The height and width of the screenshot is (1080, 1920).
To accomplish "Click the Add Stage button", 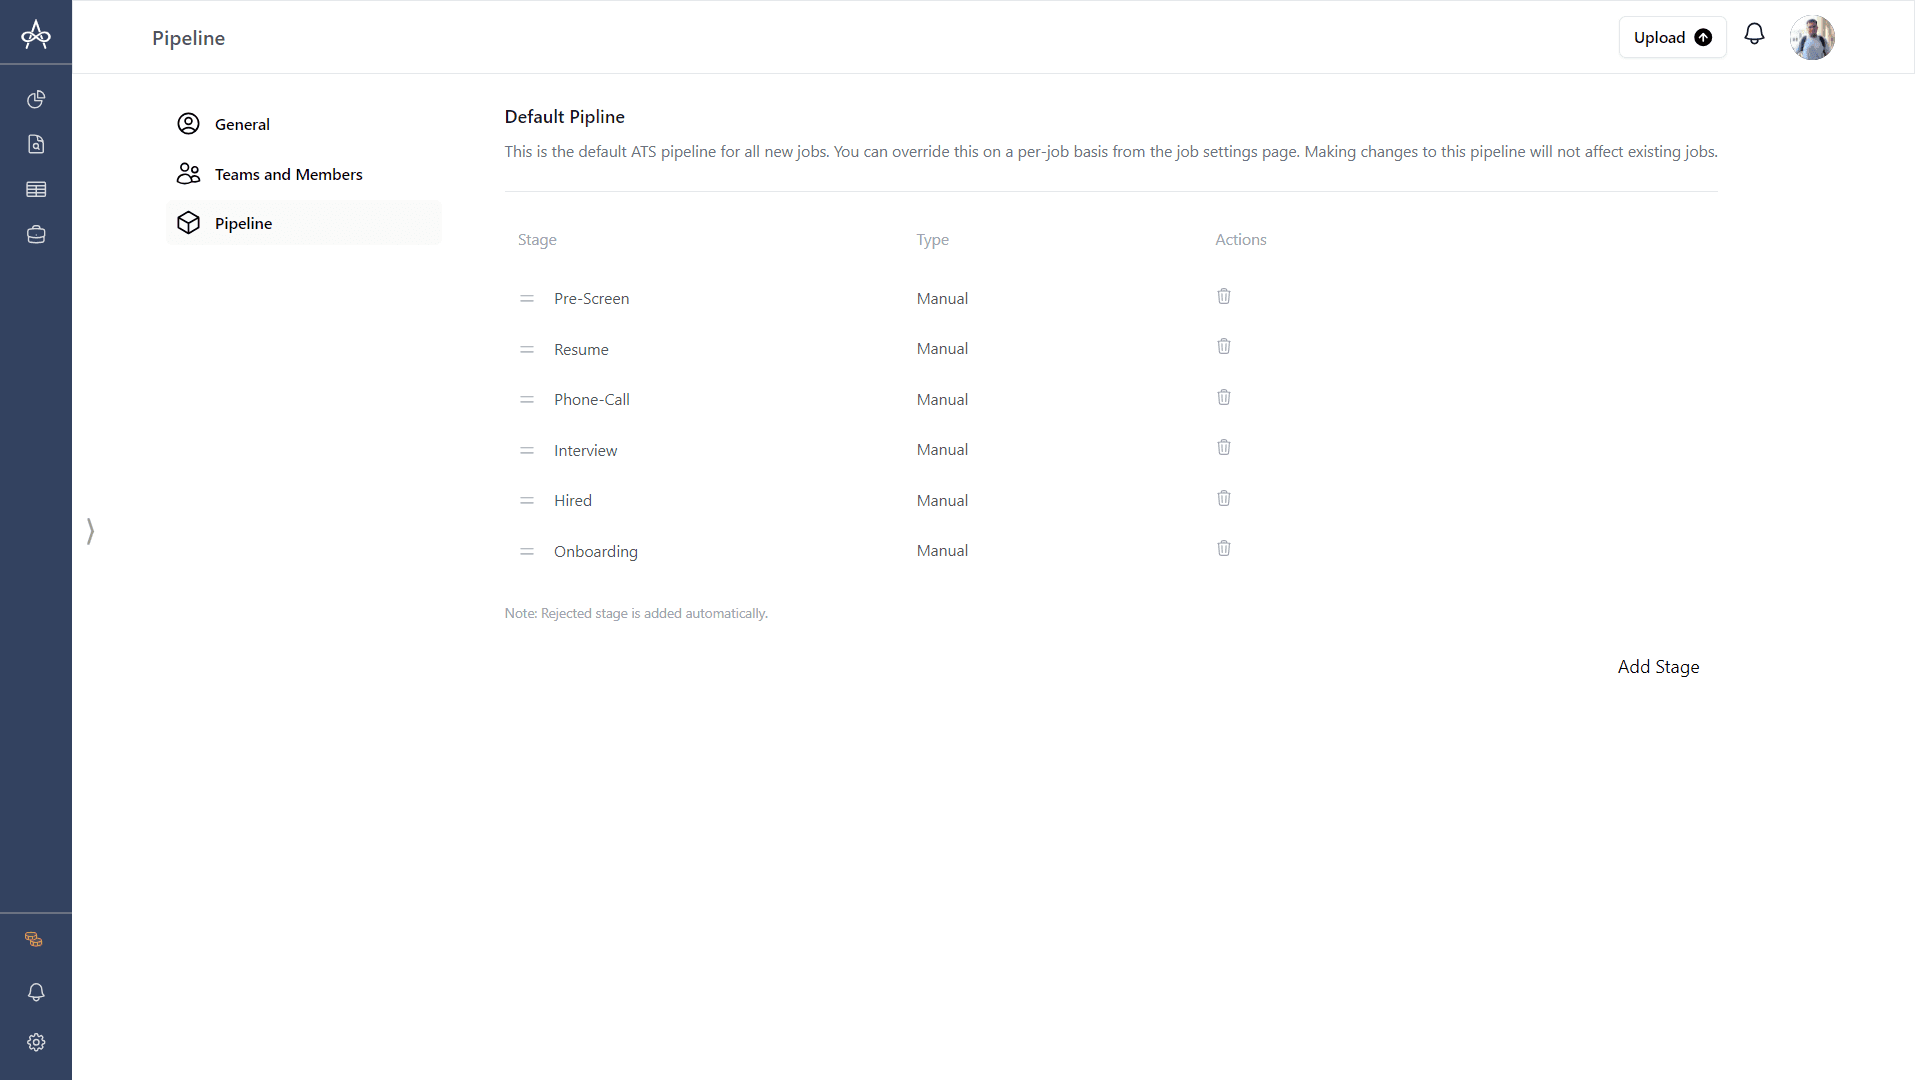I will [1658, 667].
